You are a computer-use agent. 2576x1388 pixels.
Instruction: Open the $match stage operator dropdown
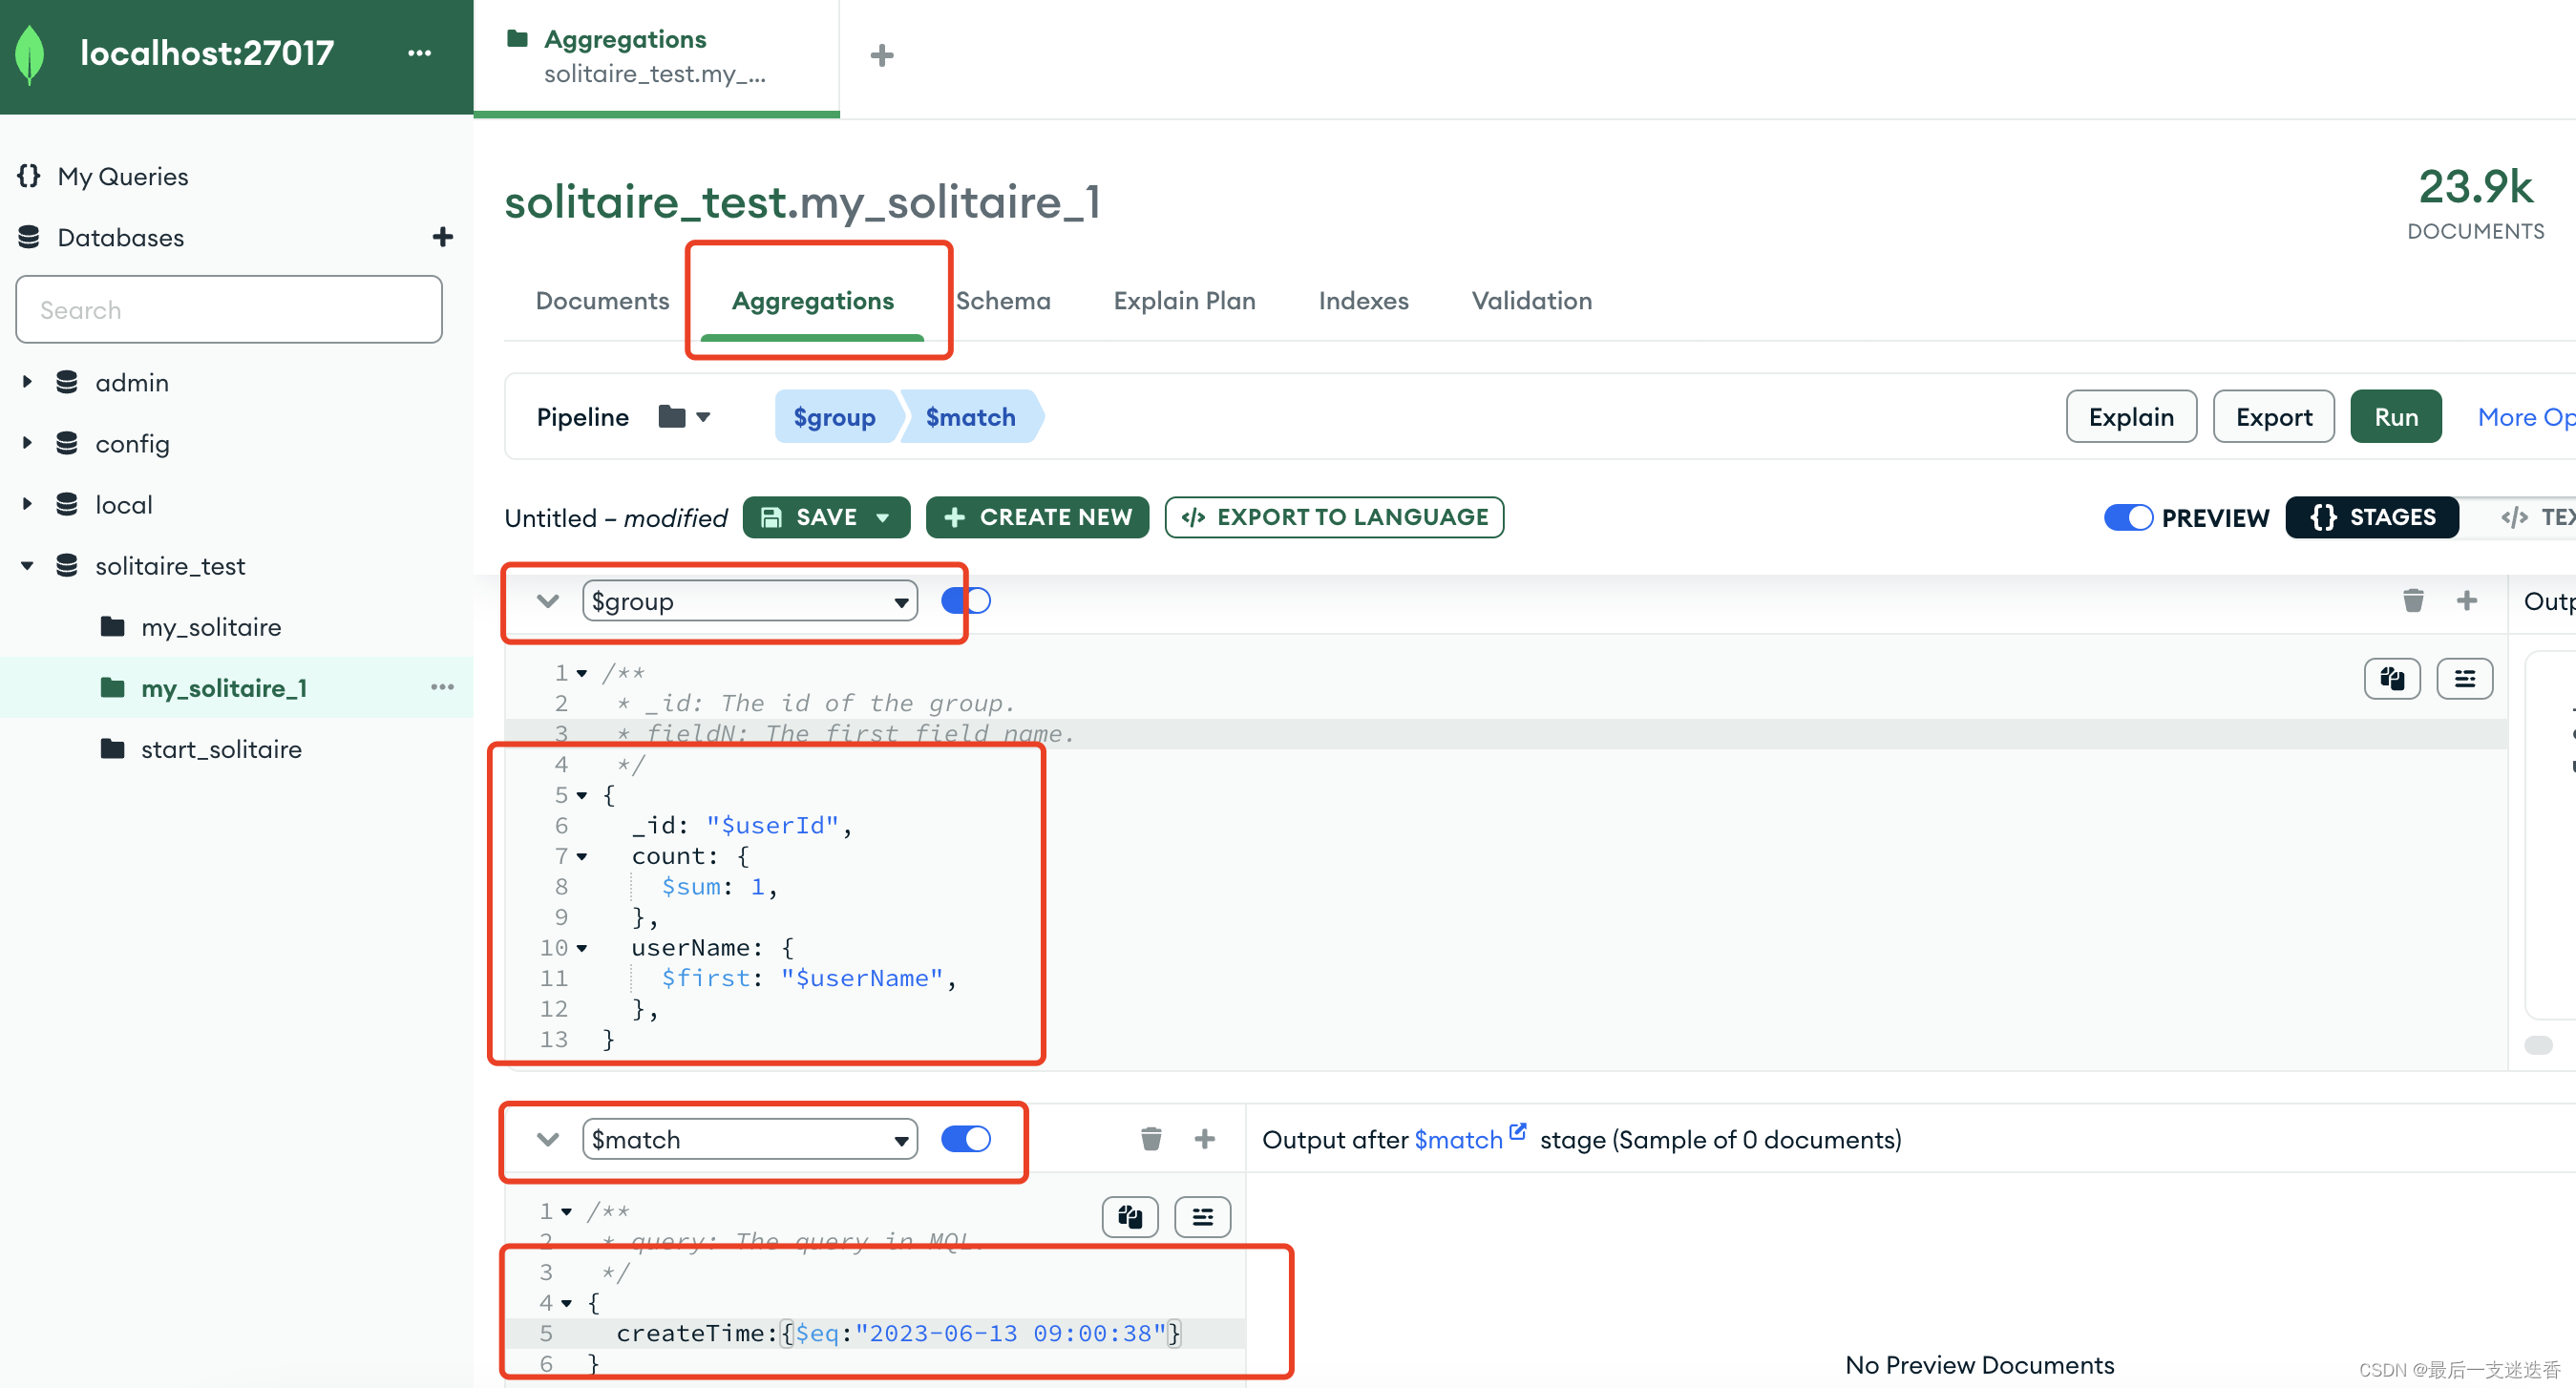click(x=750, y=1139)
